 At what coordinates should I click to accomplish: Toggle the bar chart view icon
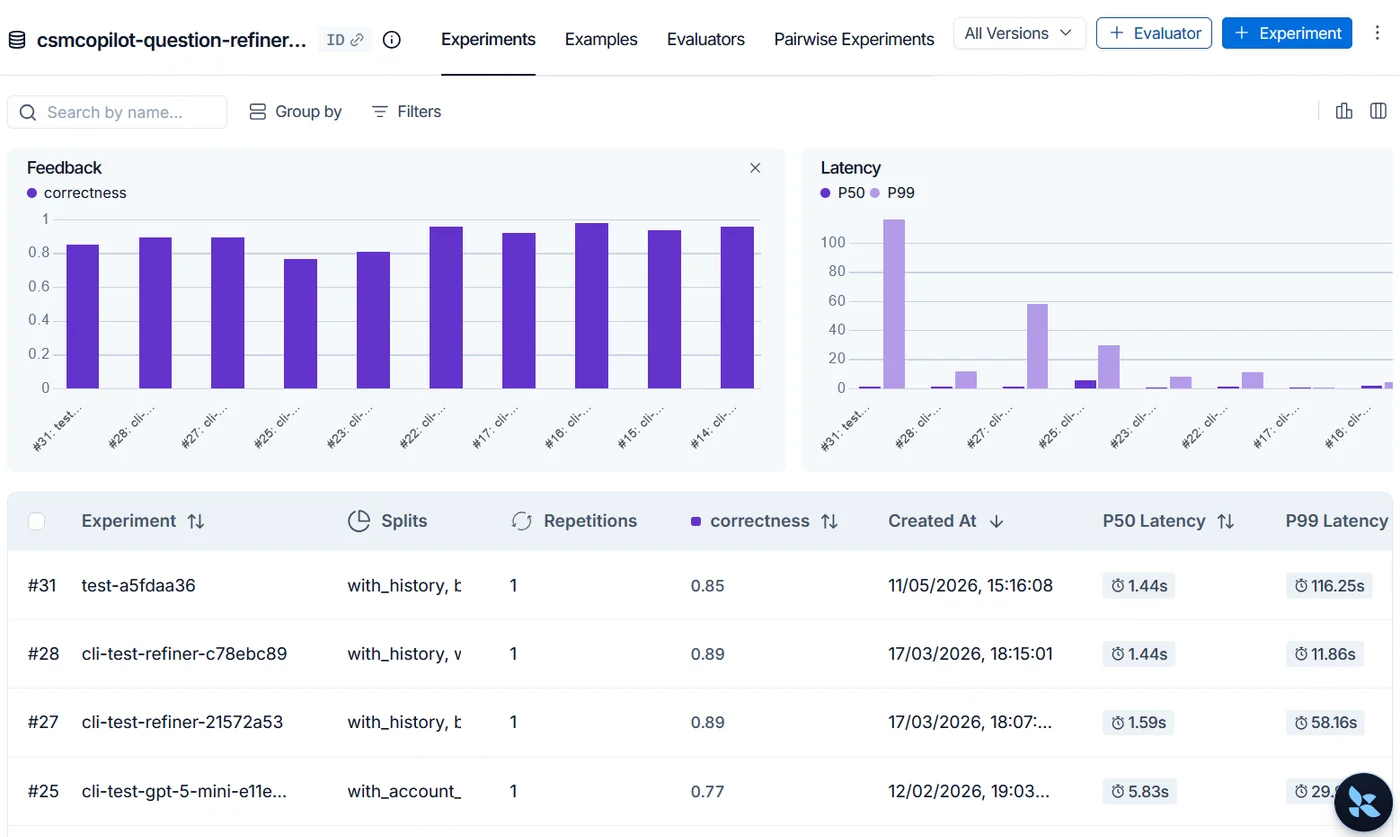coord(1344,111)
